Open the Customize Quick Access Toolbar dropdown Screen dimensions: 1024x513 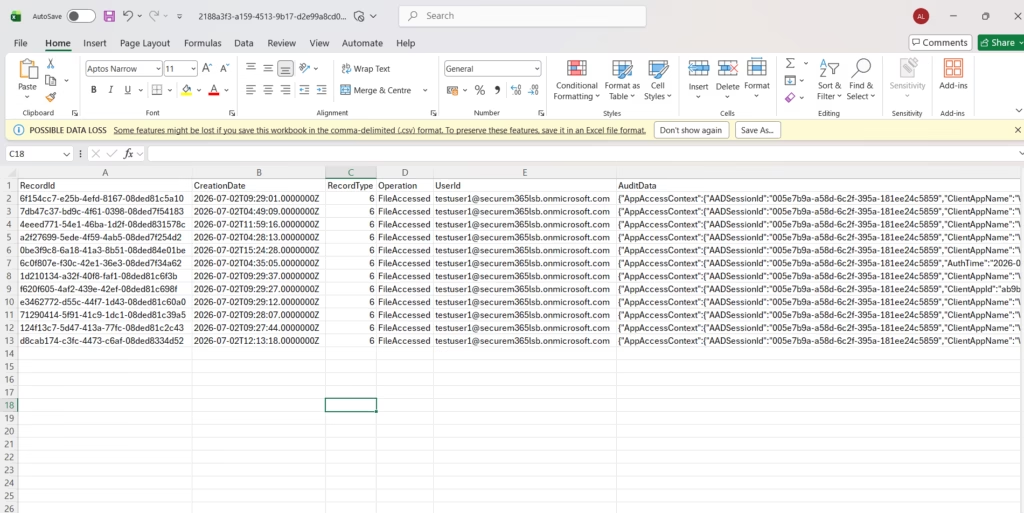[180, 16]
